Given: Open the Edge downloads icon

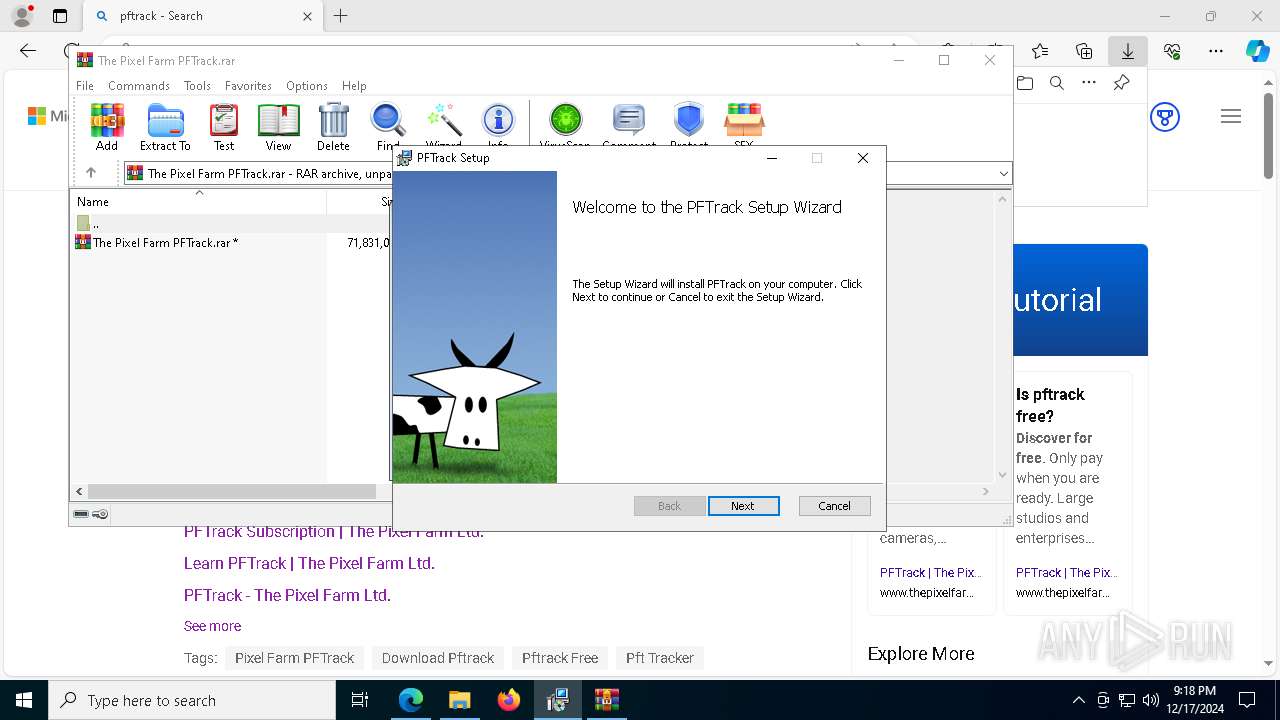Looking at the screenshot, I should click(x=1127, y=51).
